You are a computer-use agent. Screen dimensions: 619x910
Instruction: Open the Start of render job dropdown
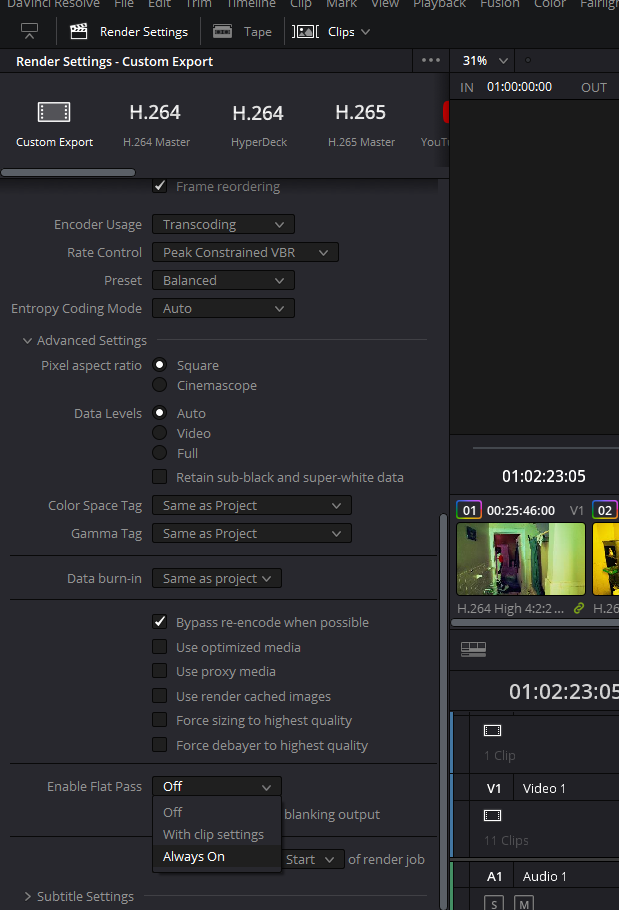[x=313, y=860]
